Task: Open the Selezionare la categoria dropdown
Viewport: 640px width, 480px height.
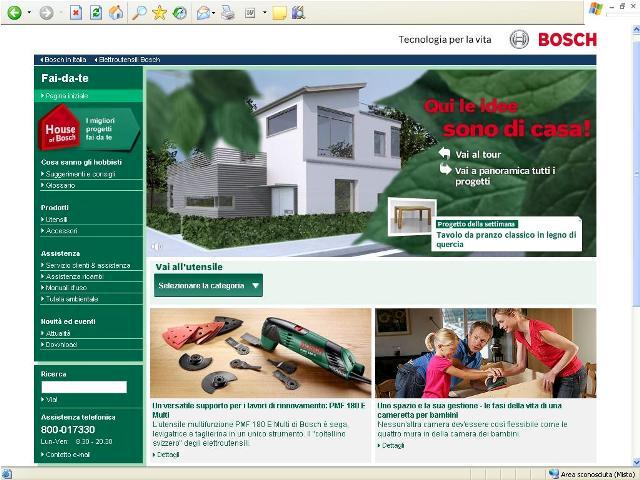Action: (208, 285)
